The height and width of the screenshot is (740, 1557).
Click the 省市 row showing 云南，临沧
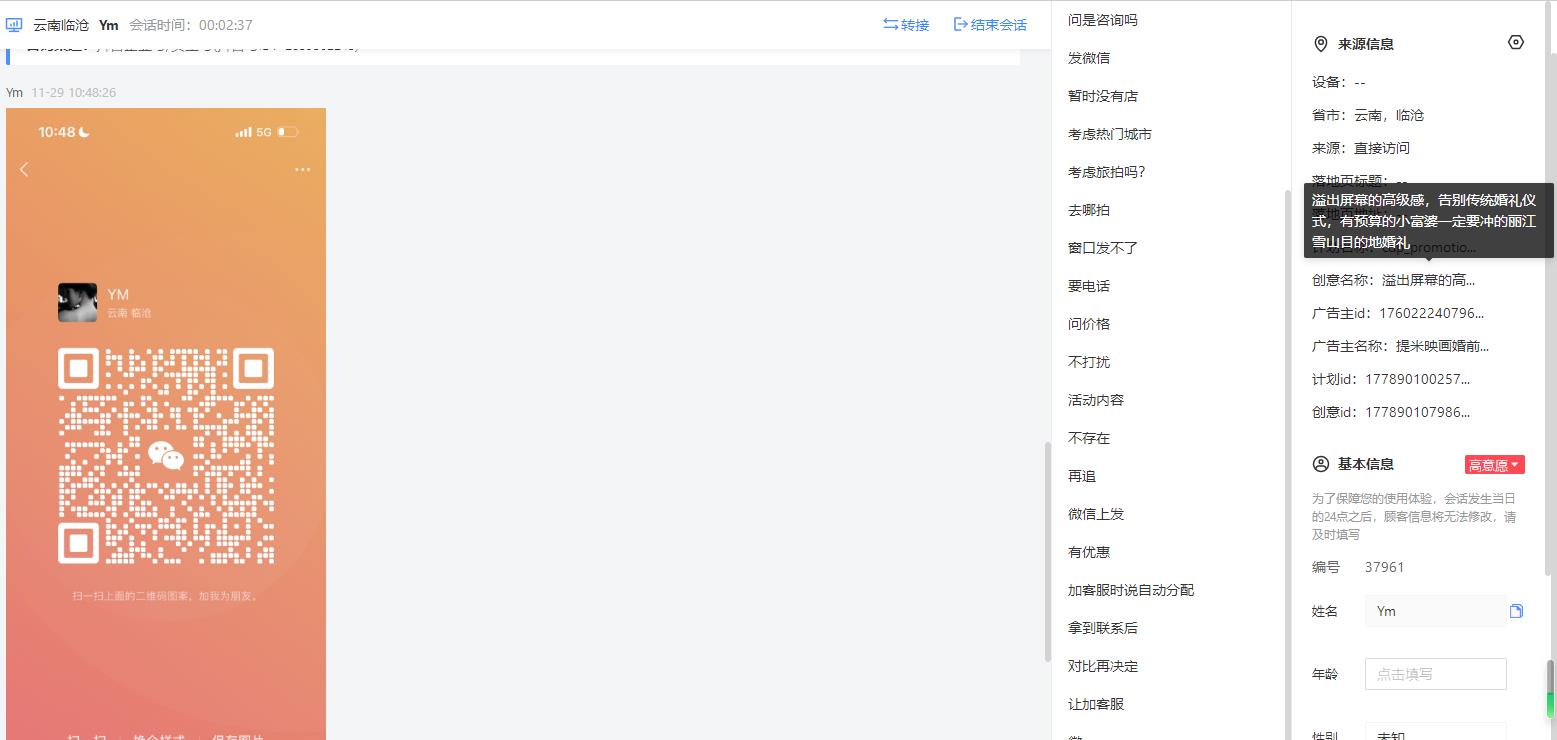1368,115
